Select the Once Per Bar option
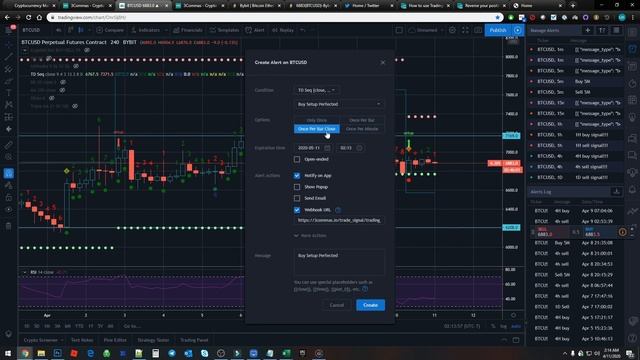The width and height of the screenshot is (640, 360). [x=362, y=120]
